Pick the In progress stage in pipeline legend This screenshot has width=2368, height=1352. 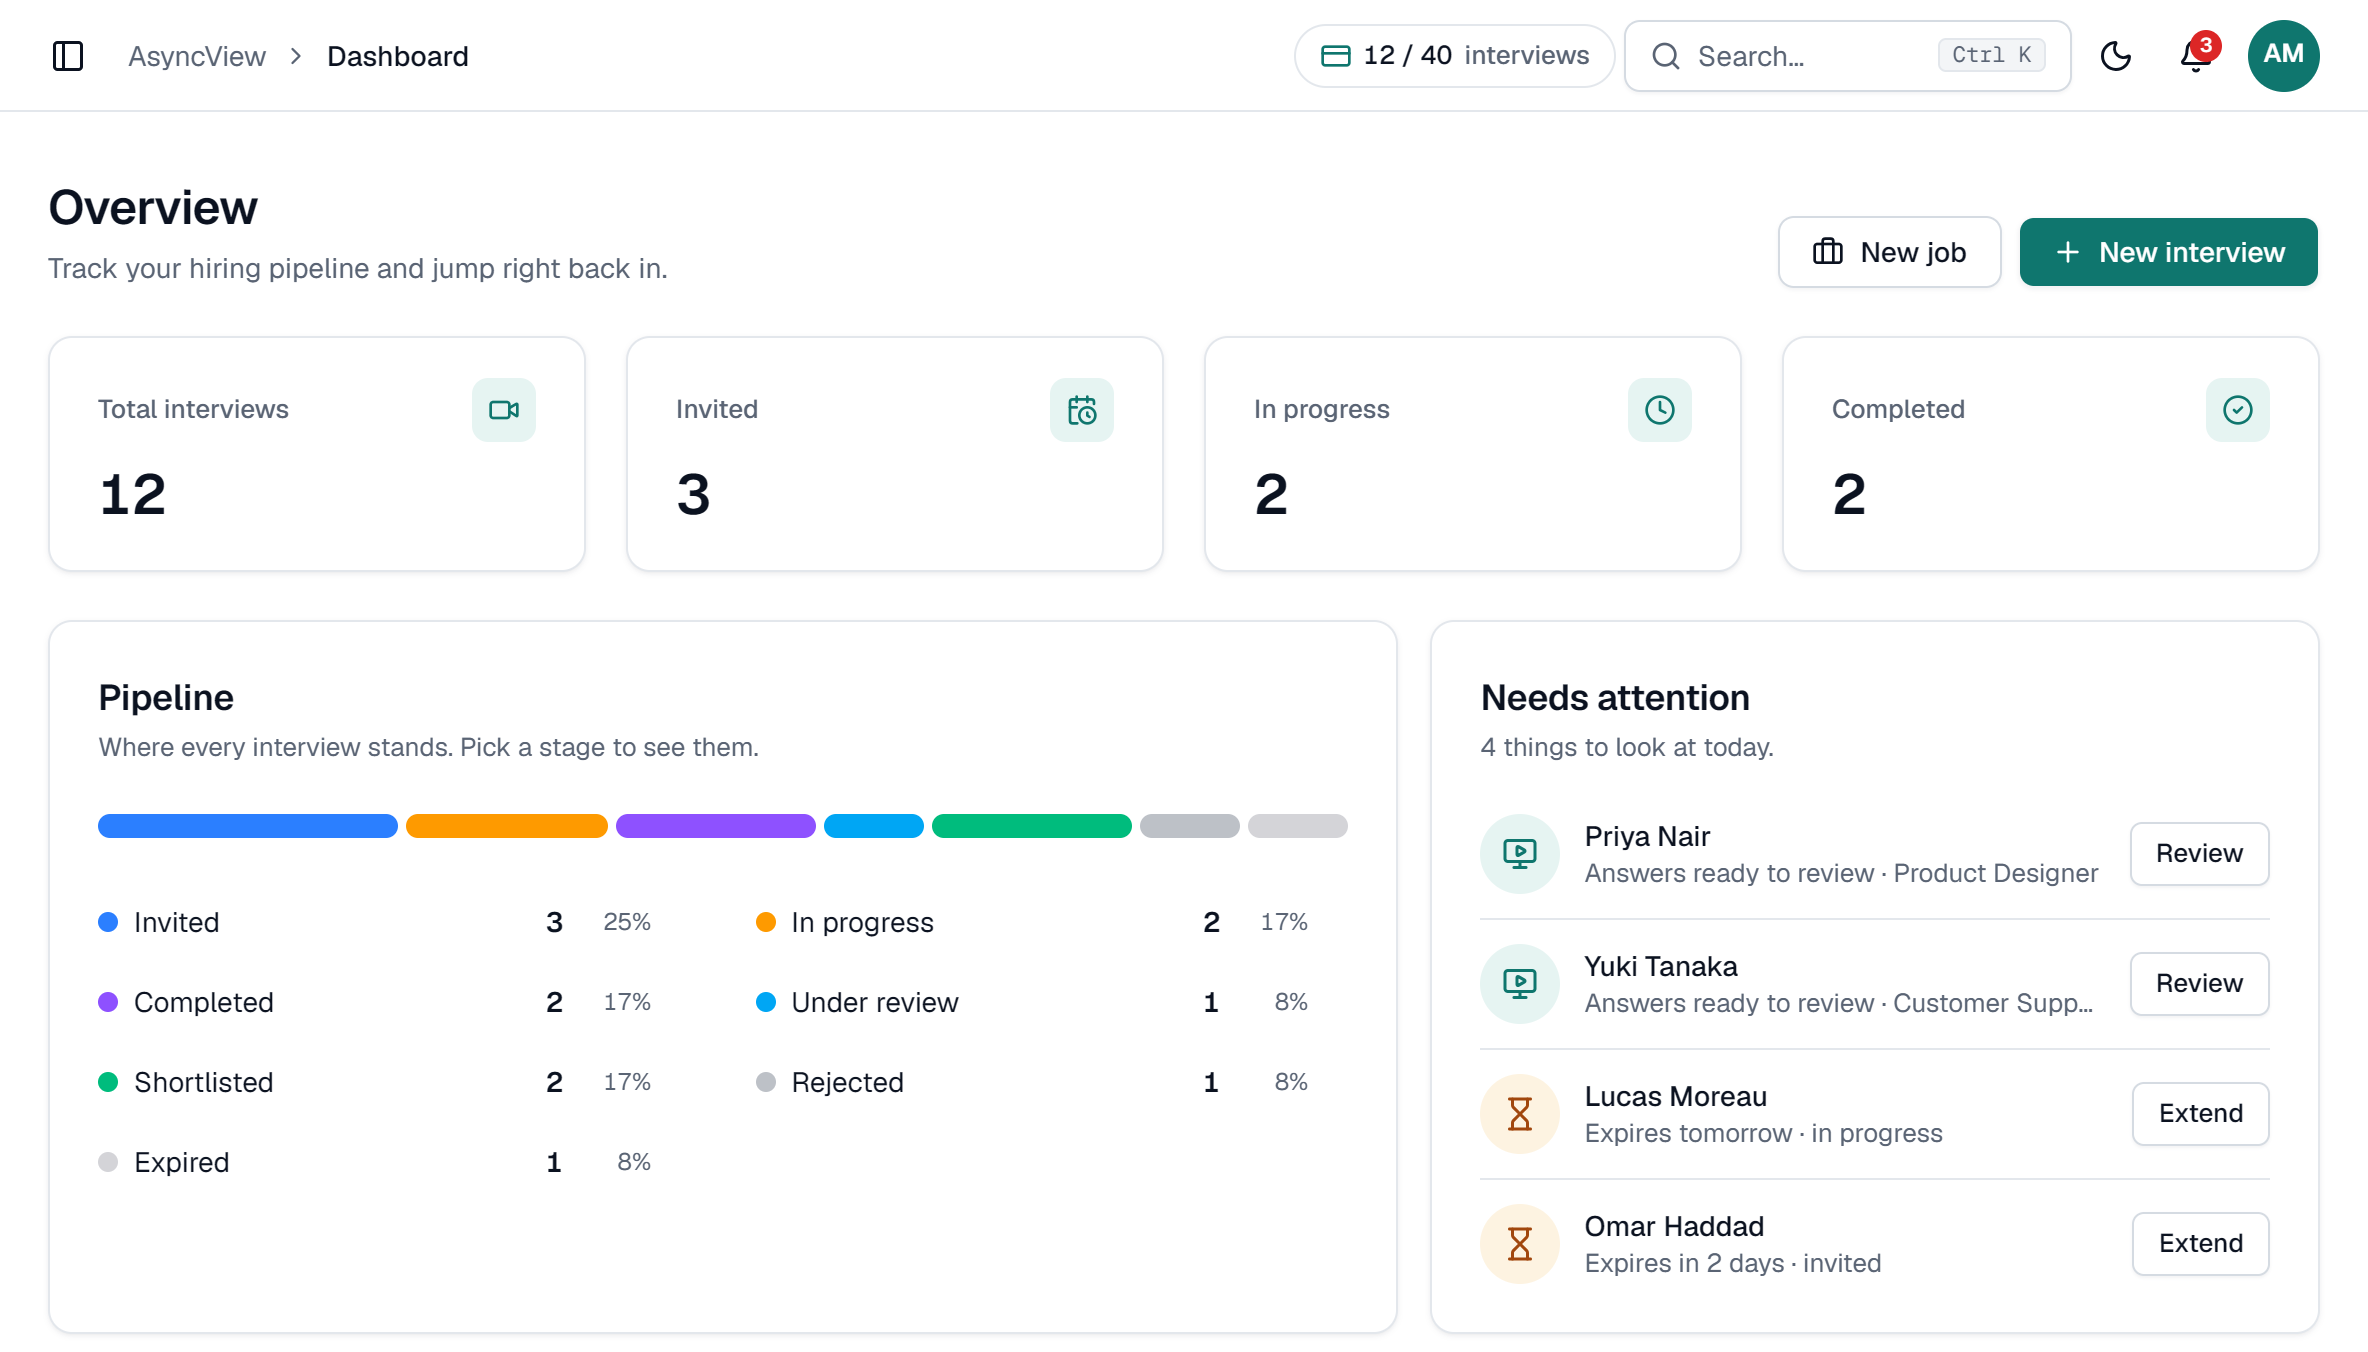pyautogui.click(x=1032, y=922)
